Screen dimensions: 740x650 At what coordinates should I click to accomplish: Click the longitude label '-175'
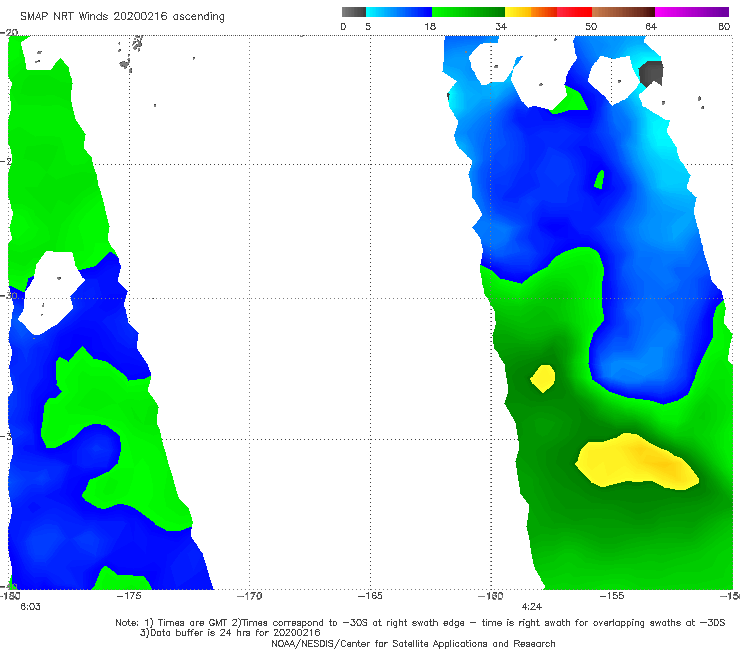coord(129,596)
